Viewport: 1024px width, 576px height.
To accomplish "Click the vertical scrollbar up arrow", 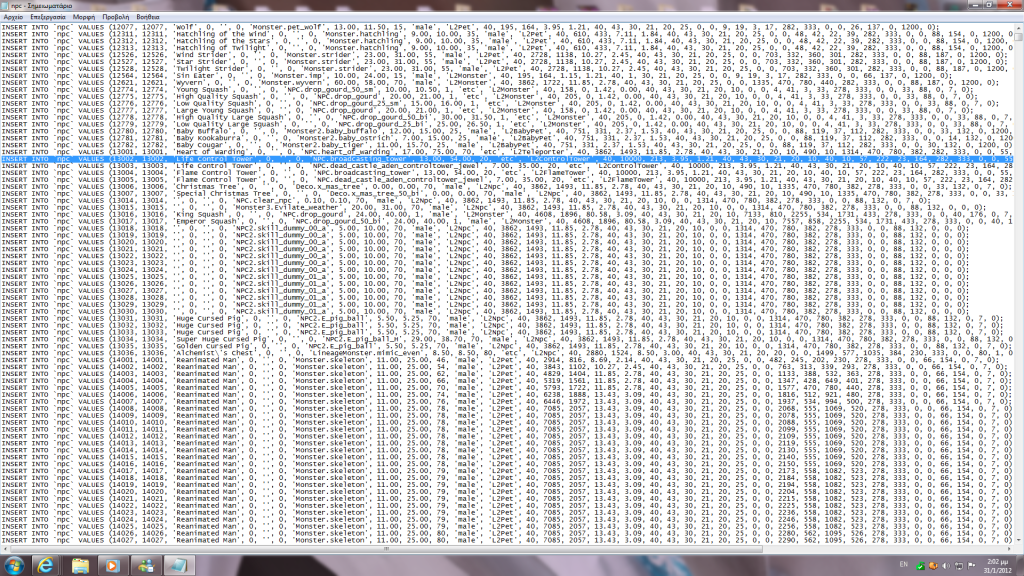I will point(1019,29).
